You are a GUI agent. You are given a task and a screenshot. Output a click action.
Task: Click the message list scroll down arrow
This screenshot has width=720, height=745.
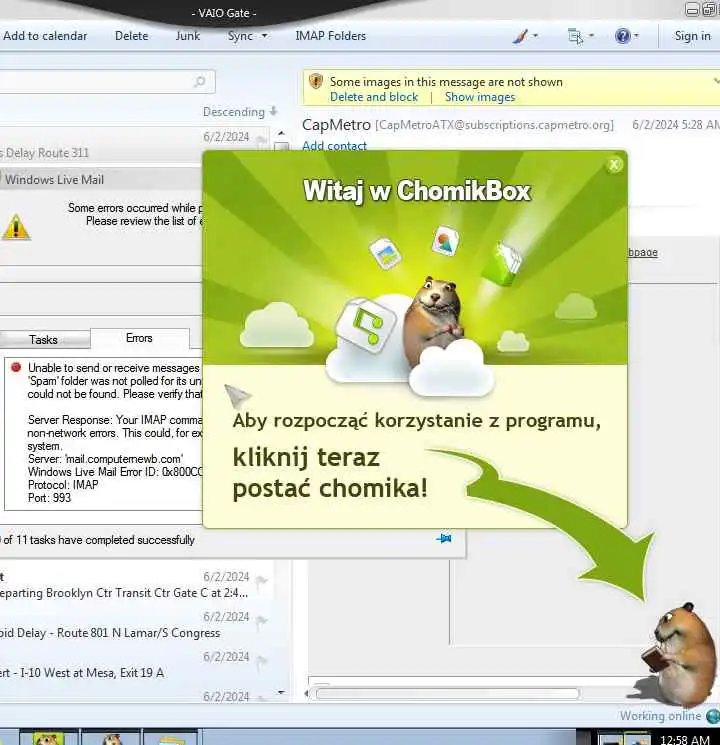point(281,692)
